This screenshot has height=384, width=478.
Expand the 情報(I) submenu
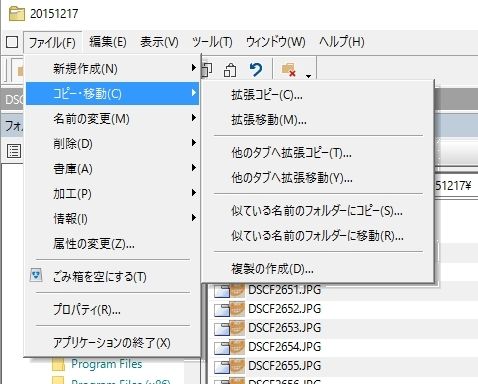pos(113,219)
